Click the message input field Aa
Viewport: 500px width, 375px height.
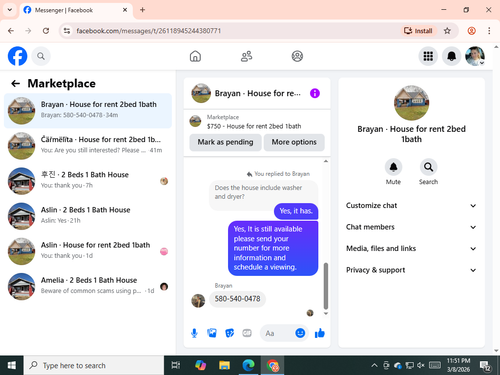277,333
